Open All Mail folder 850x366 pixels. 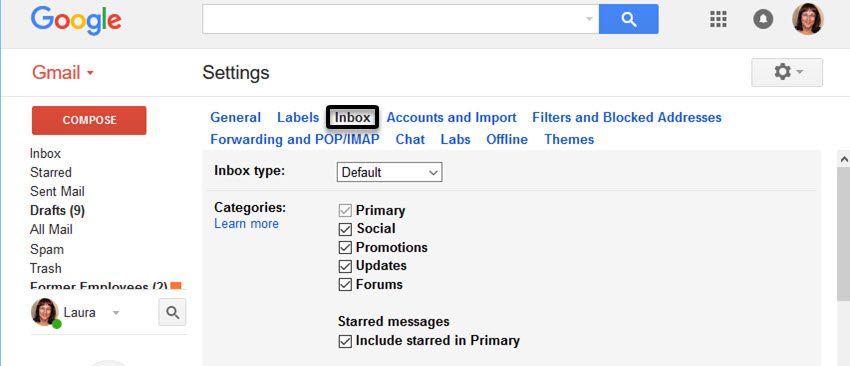[x=51, y=230]
